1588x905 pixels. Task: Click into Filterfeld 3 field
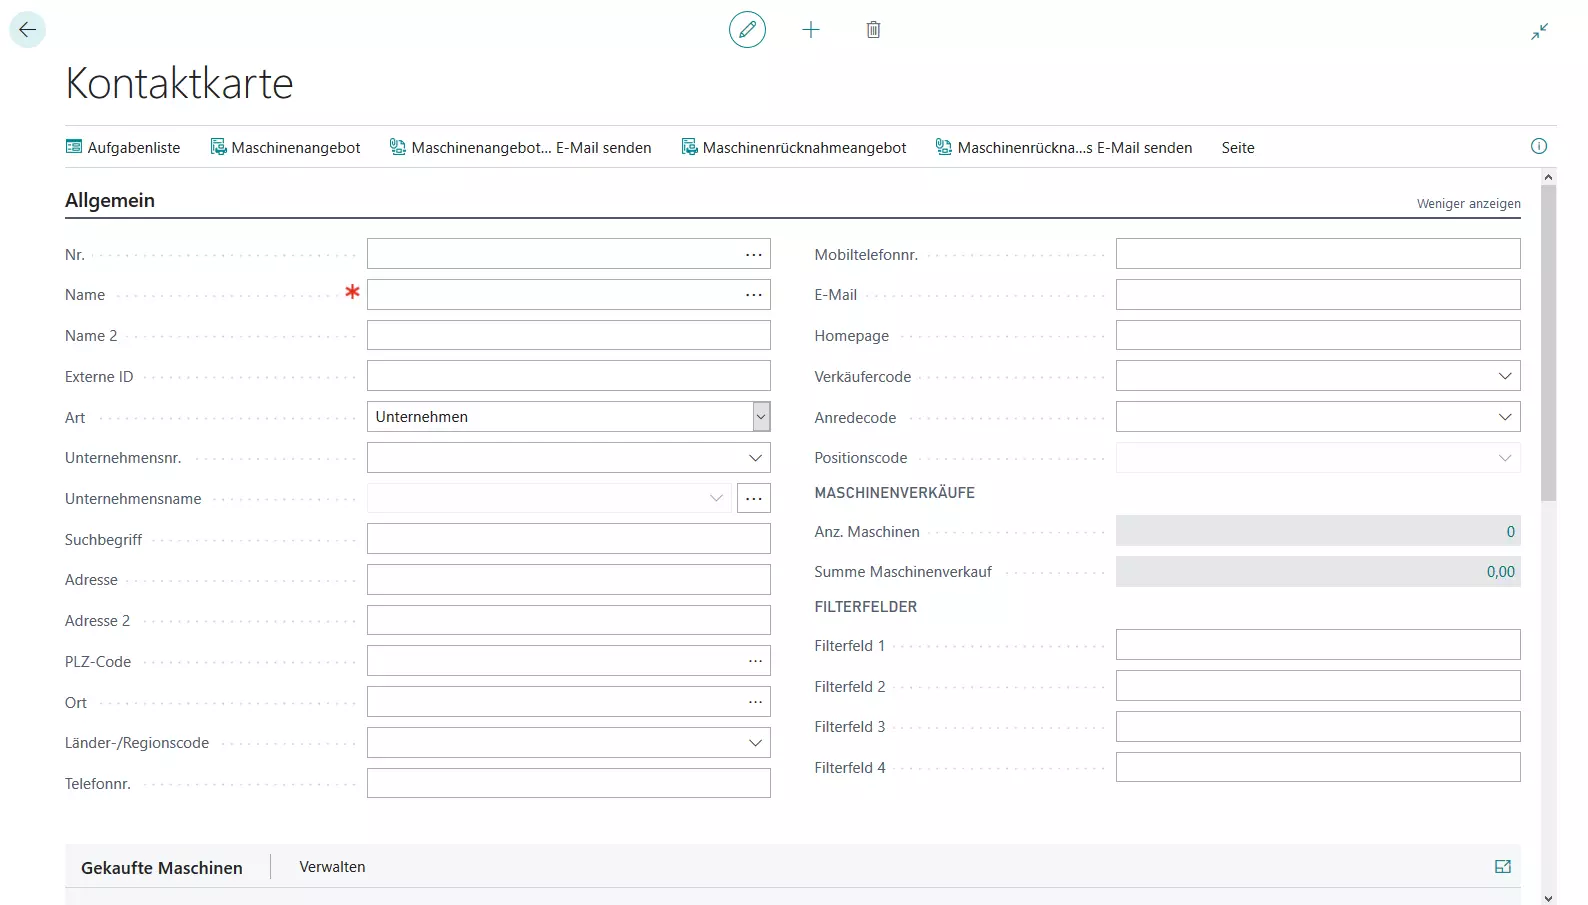click(x=1318, y=726)
